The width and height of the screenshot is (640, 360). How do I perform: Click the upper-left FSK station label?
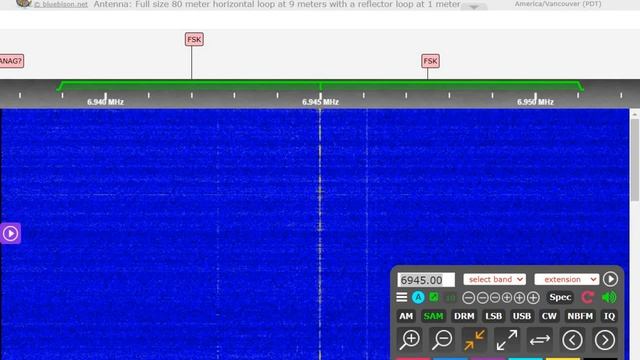[194, 40]
